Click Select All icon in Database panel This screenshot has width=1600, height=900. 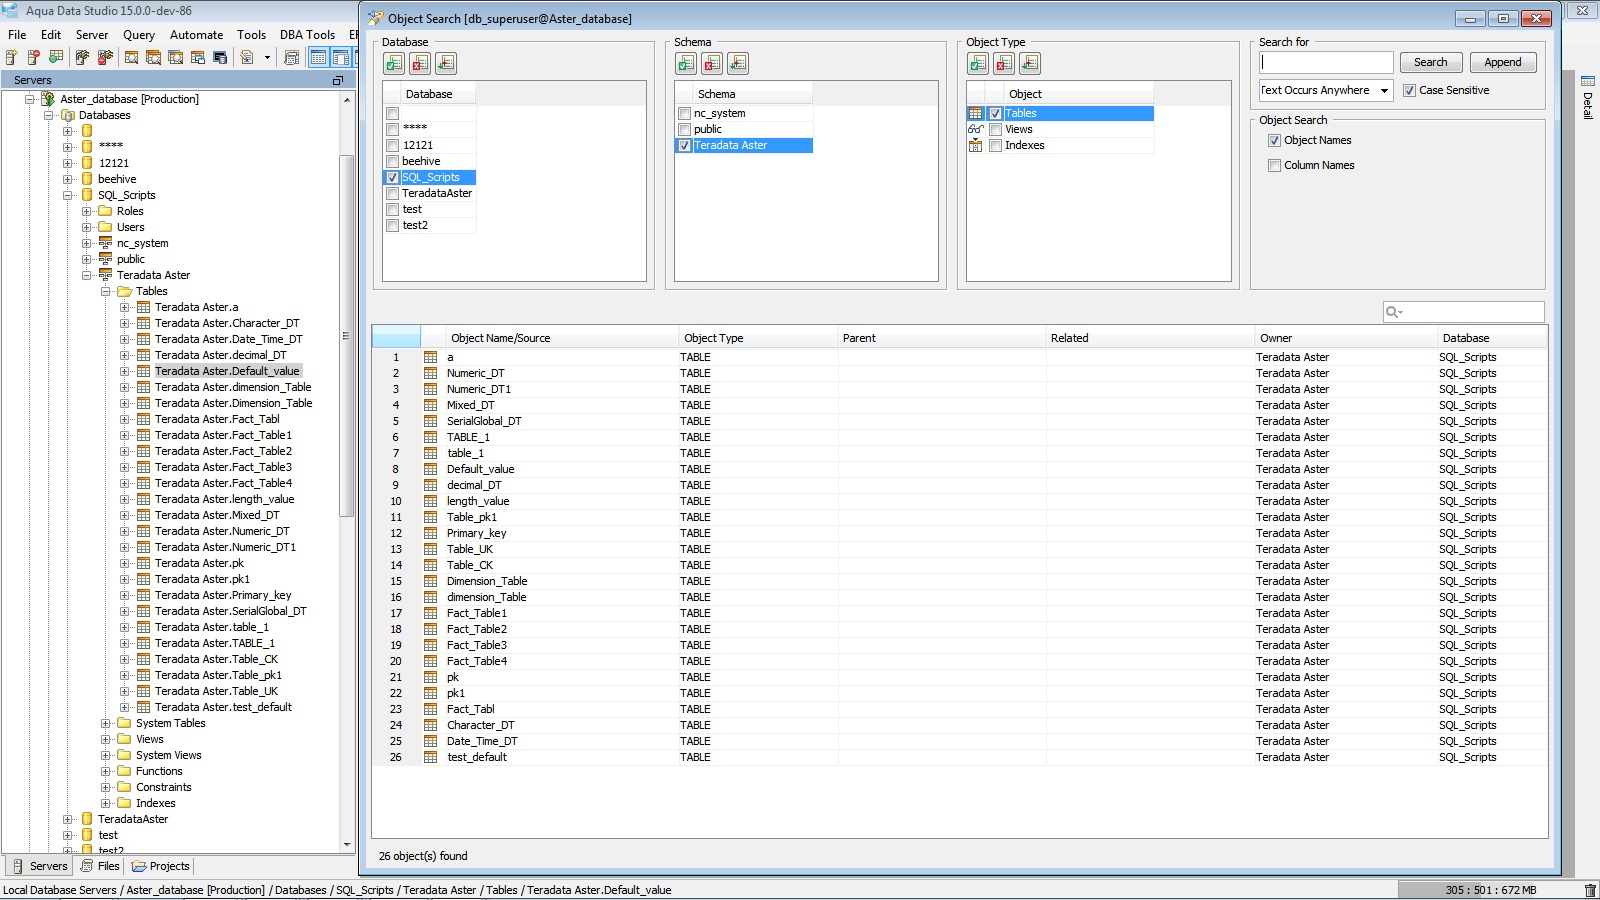pos(394,63)
